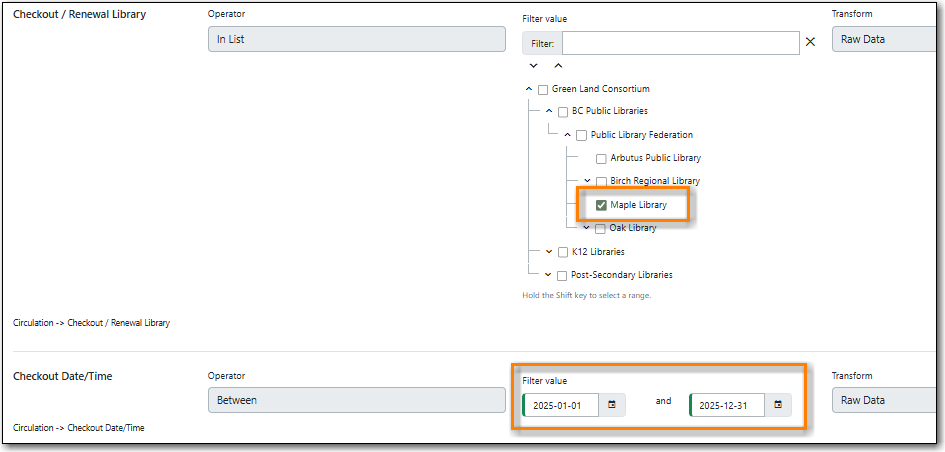Image resolution: width=945 pixels, height=452 pixels.
Task: Open Raw Data transform for Checkout Library
Action: coord(886,39)
